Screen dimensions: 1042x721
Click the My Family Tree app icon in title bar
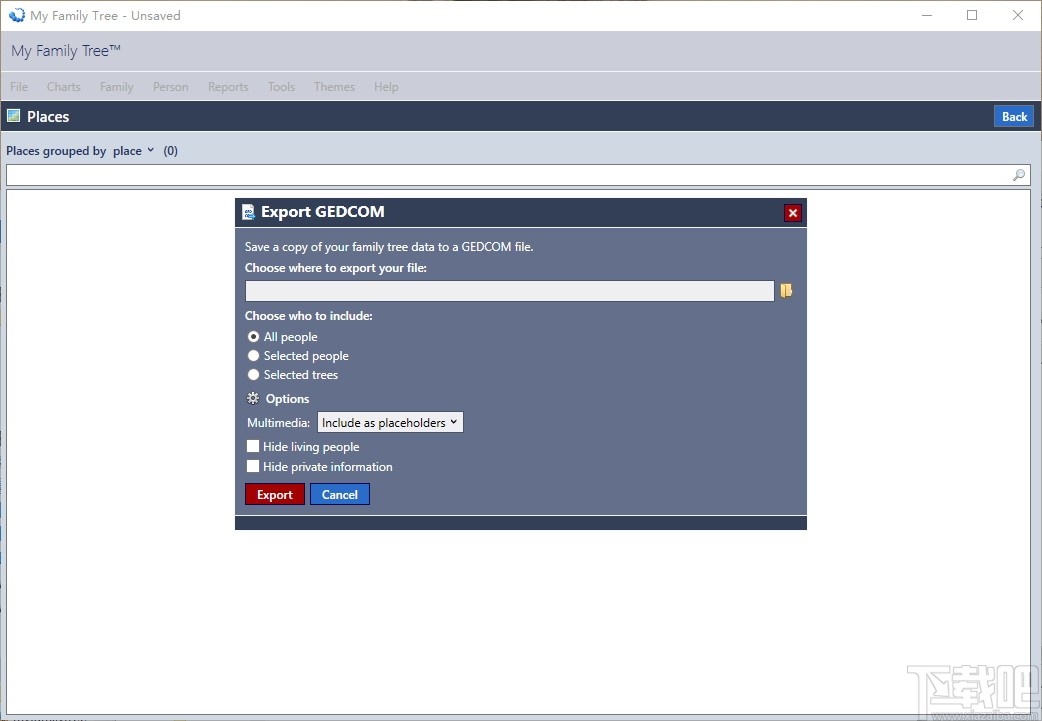tap(17, 15)
